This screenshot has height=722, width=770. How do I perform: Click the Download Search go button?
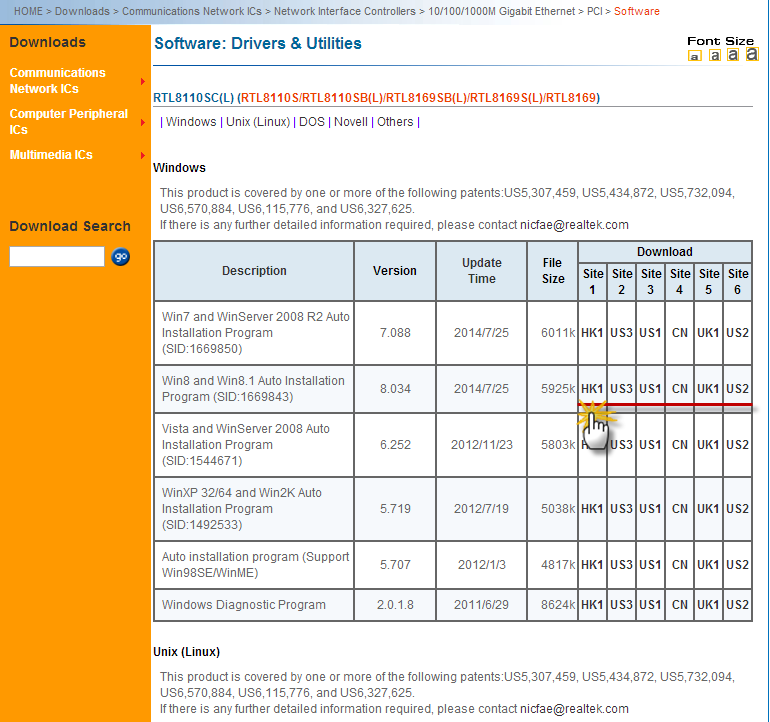pos(120,256)
